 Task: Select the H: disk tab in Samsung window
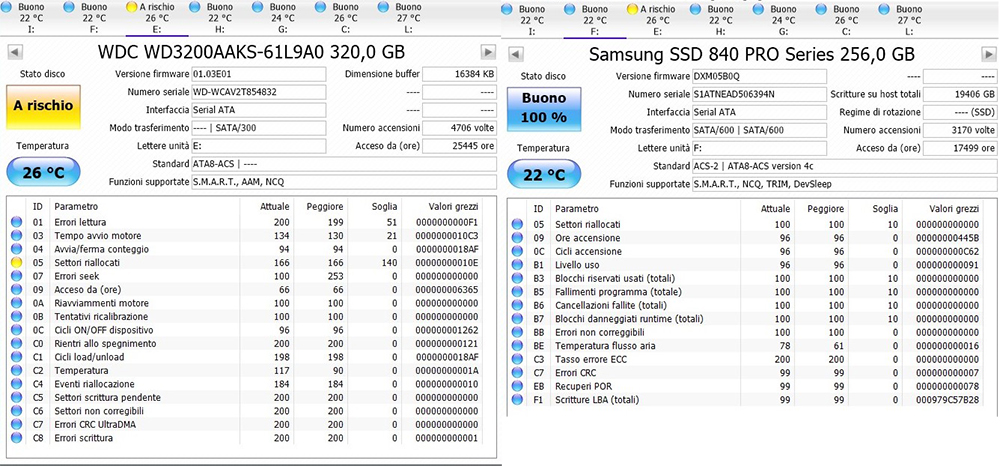[x=721, y=20]
